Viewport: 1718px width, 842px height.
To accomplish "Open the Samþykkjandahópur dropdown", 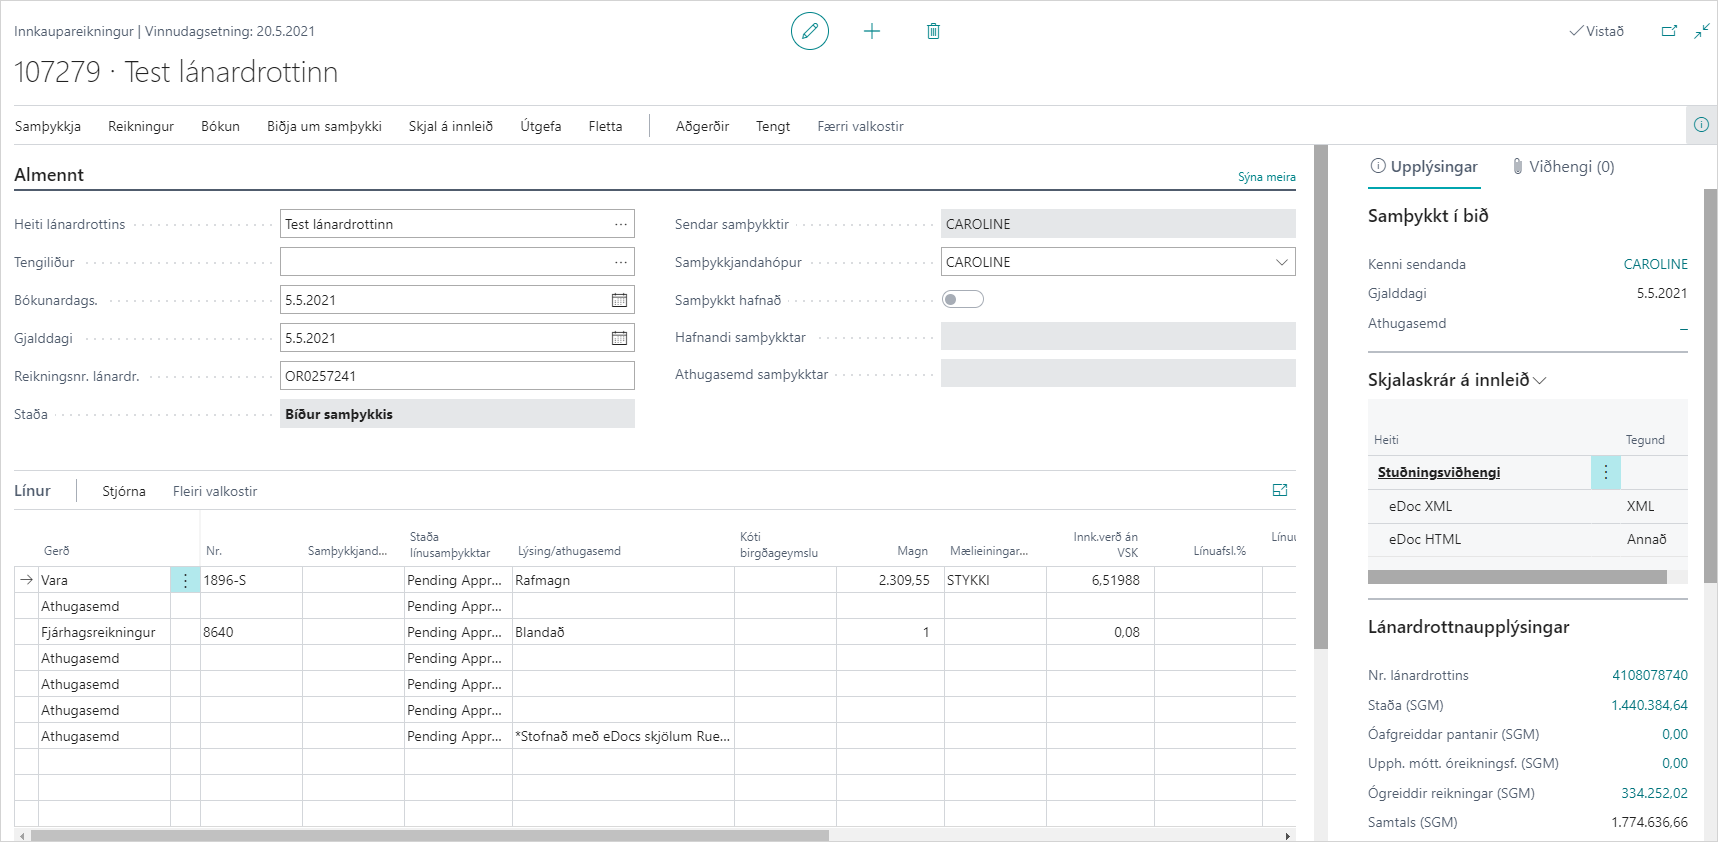I will tap(1281, 262).
